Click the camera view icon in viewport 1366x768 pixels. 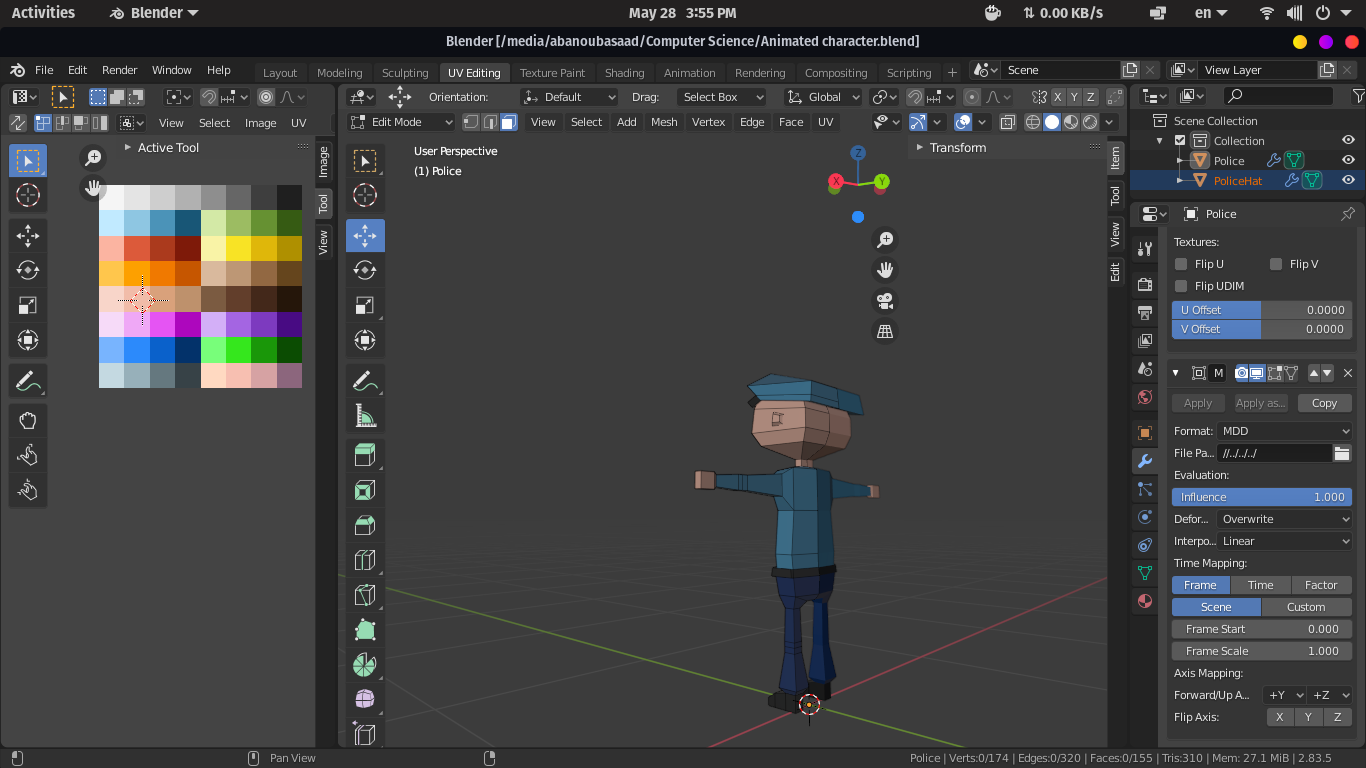coord(885,301)
